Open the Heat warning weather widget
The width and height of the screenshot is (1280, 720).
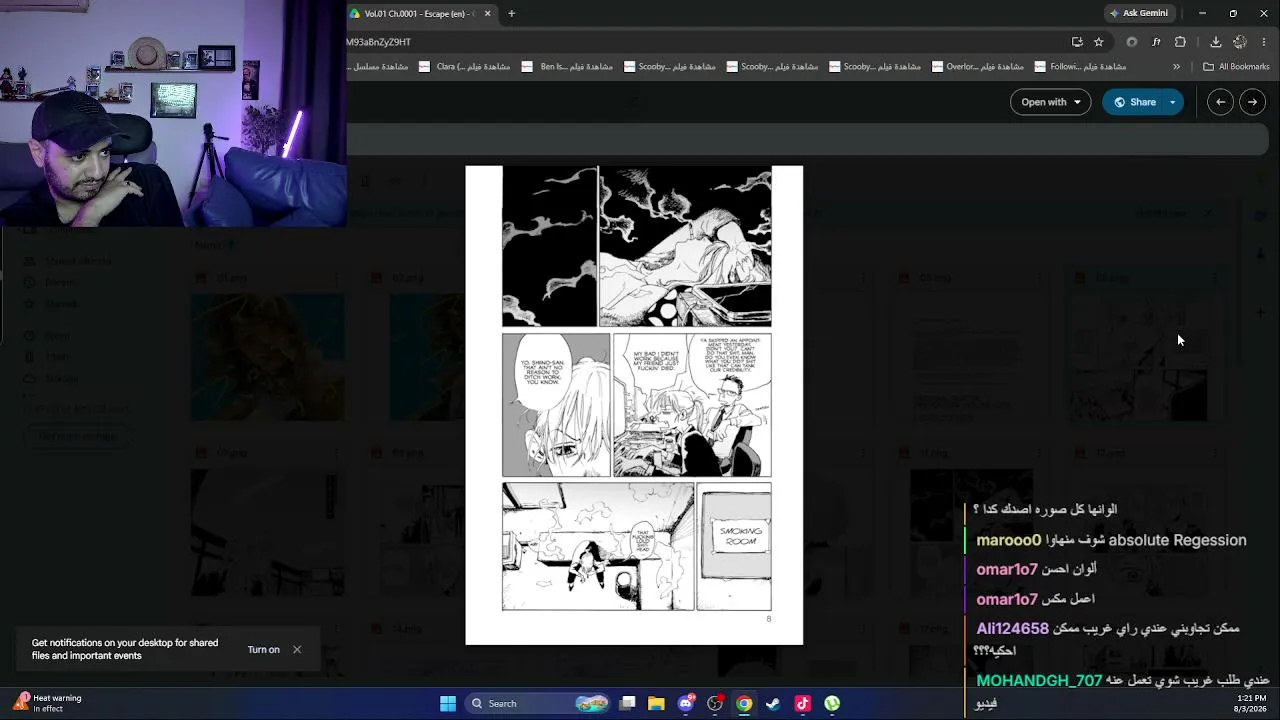(x=47, y=703)
